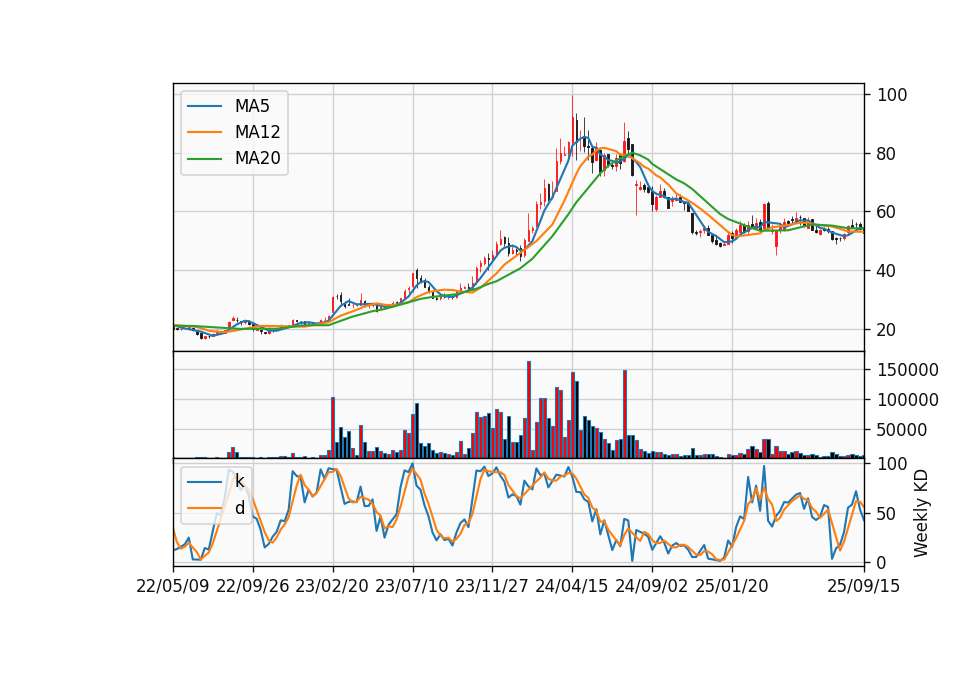Click the tallest volume bar near 160000
960x690 pixels.
tap(529, 410)
